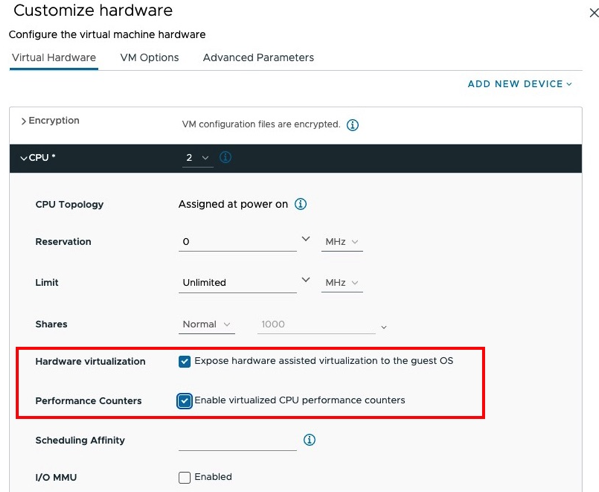Enable the I/O MMU checkbox
Viewport: 599px width, 492px height.
[x=185, y=477]
